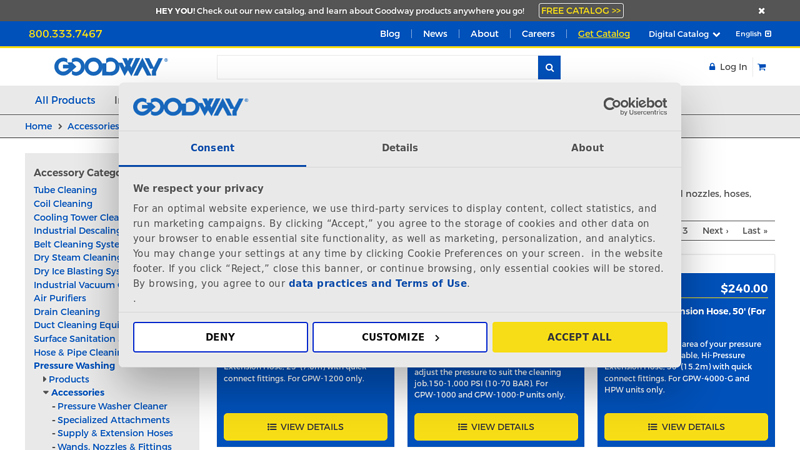
Task: Switch to the Details tab
Action: (399, 148)
